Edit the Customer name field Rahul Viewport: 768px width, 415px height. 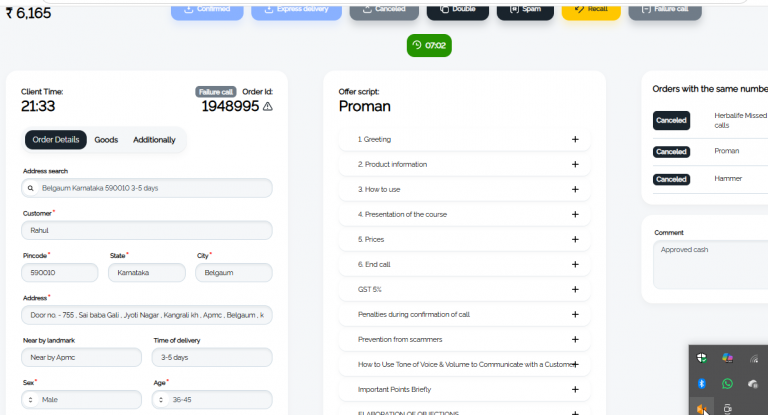pyautogui.click(x=147, y=230)
